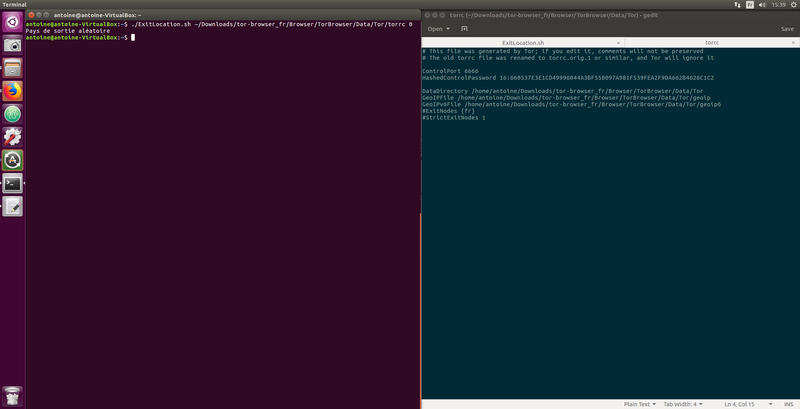800x409 pixels.
Task: Select the torrc tab in gedit
Action: [x=711, y=44]
